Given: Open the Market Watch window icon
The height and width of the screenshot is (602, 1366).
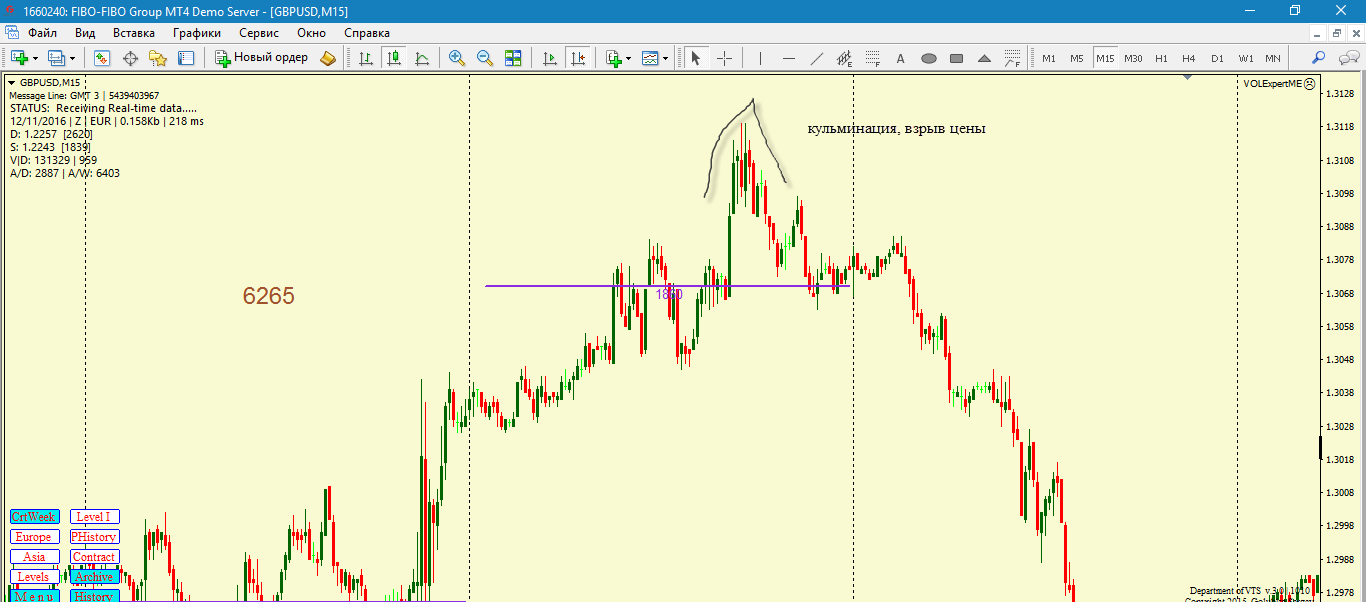Looking at the screenshot, I should coord(101,58).
